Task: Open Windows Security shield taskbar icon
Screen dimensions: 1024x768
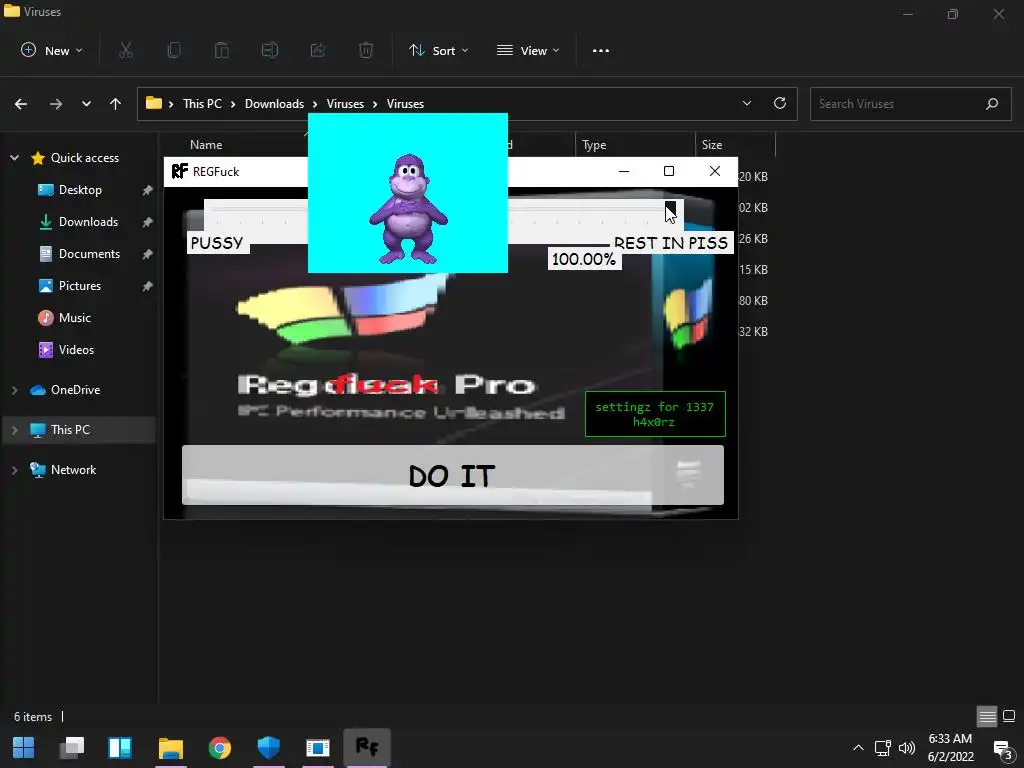Action: coord(268,747)
